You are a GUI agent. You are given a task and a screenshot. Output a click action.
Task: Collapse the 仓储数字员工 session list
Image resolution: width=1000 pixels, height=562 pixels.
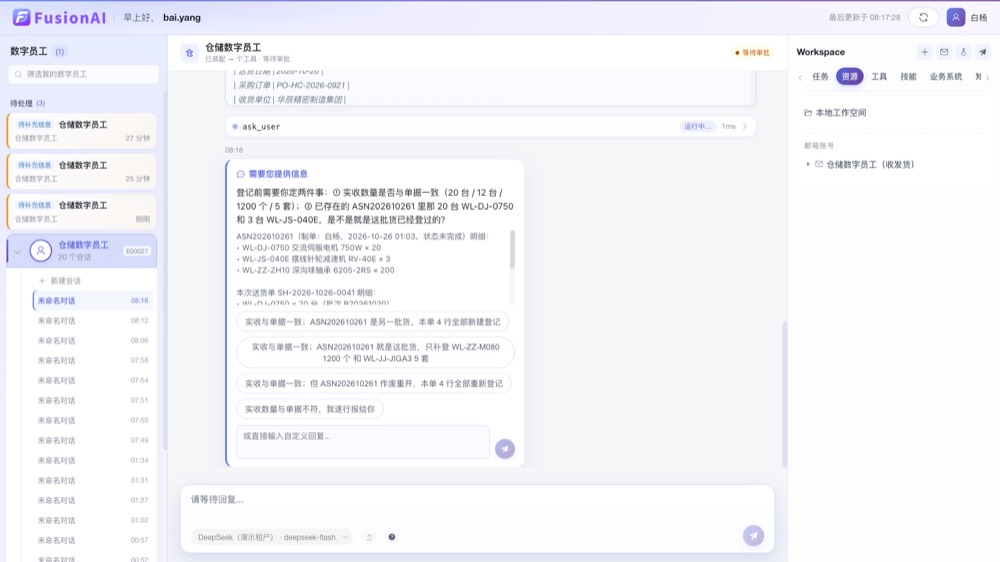coord(18,251)
